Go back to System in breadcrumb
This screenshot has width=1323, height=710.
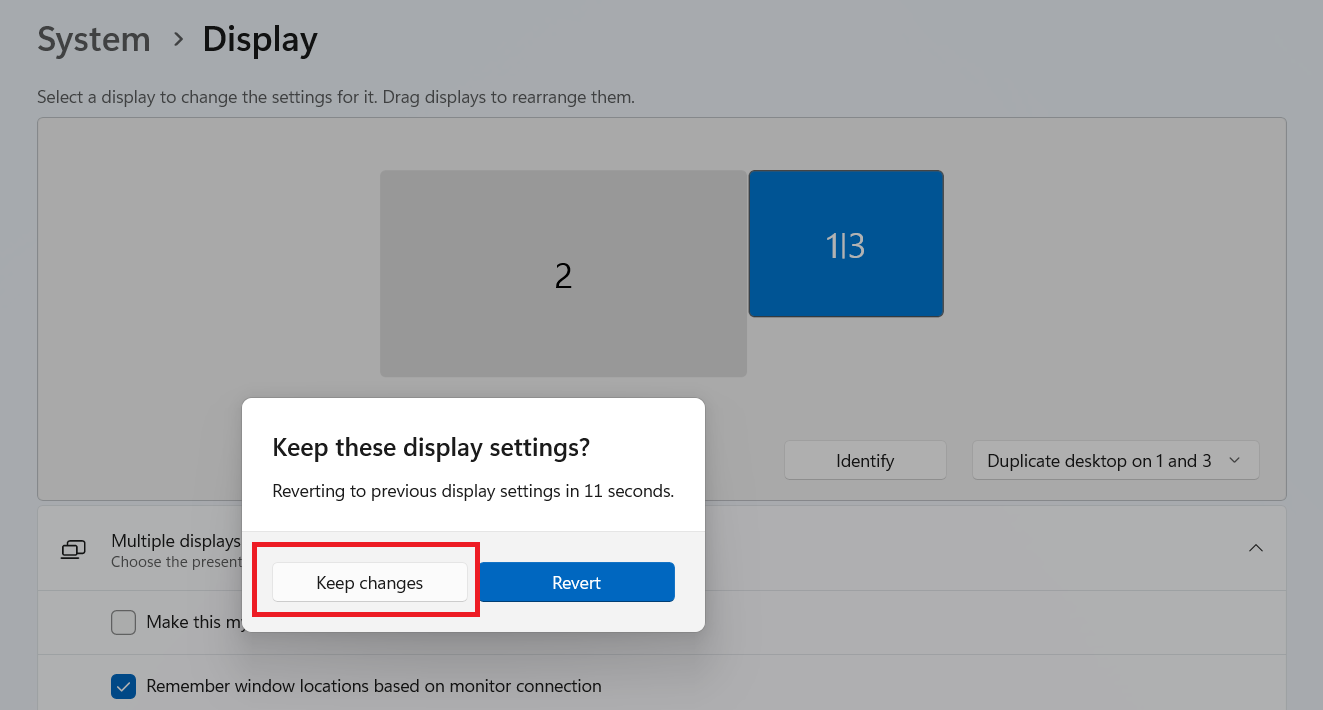click(94, 40)
